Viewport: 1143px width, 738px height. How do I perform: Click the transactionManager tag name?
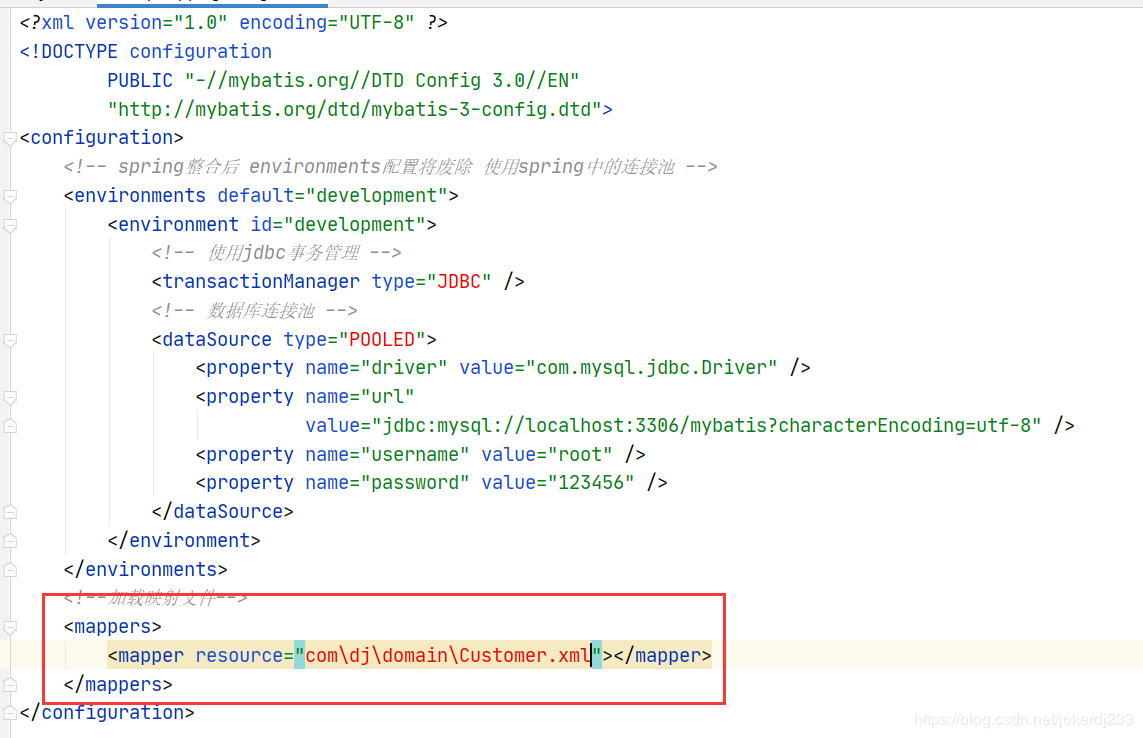pos(261,281)
